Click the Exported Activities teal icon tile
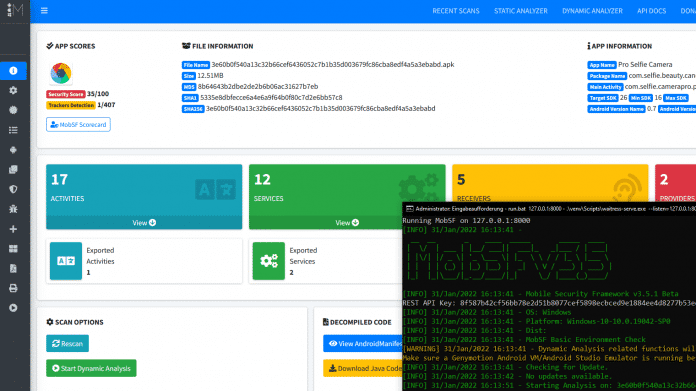Viewport: 696px width, 391px height. pyautogui.click(x=66, y=261)
